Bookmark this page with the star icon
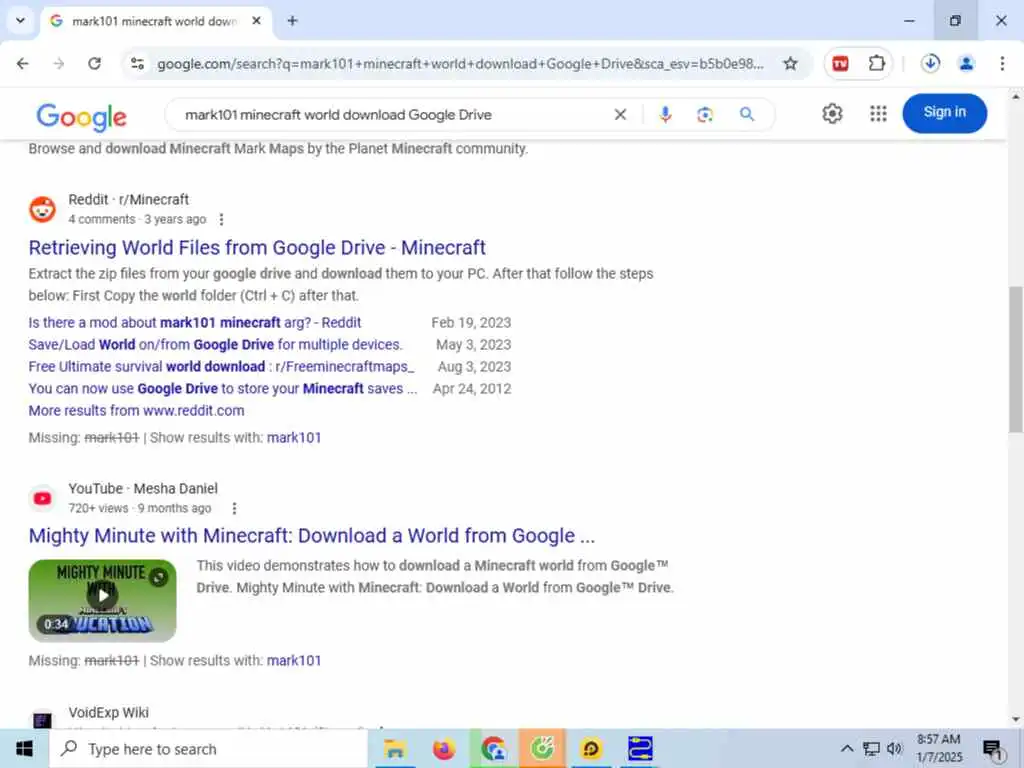Screen dimensions: 1024x768 pos(790,63)
